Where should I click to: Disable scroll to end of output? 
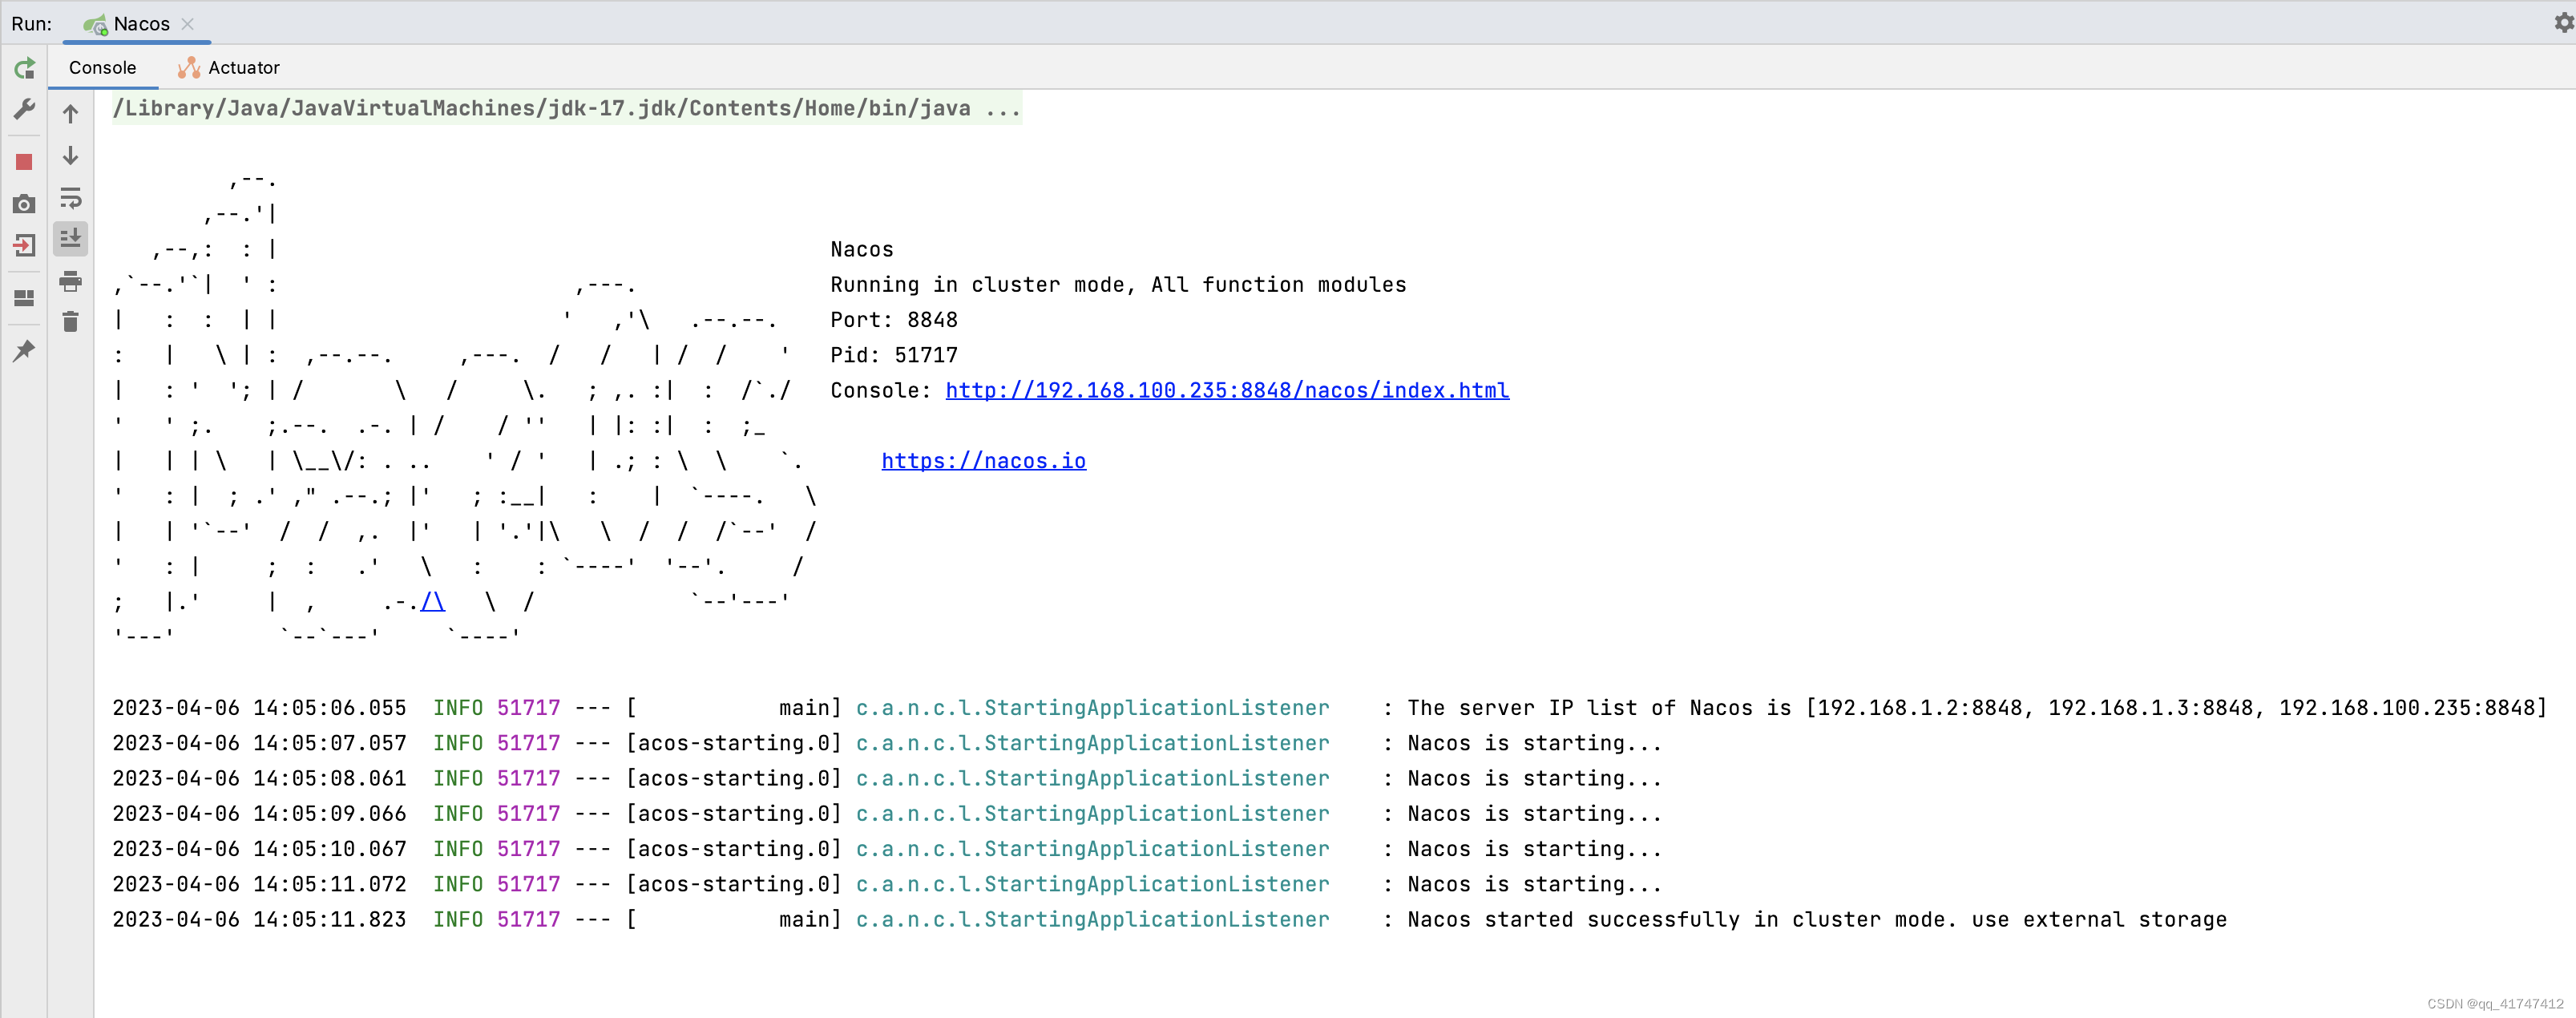70,239
